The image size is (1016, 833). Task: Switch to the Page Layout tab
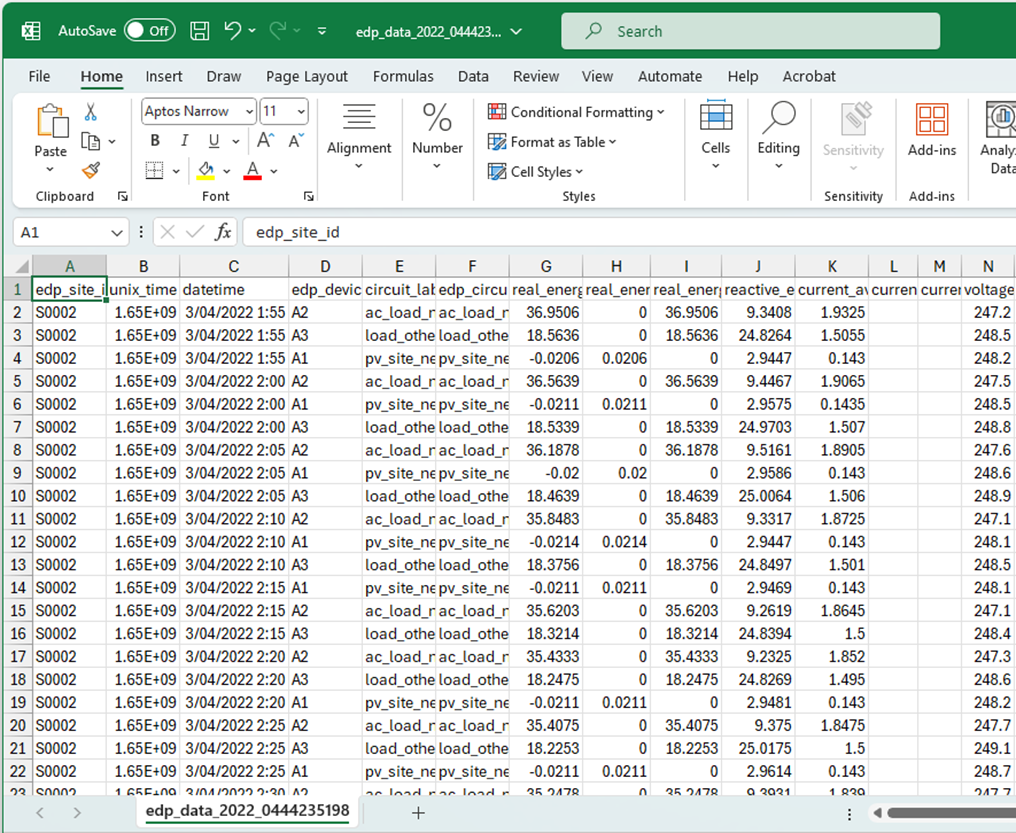[307, 76]
